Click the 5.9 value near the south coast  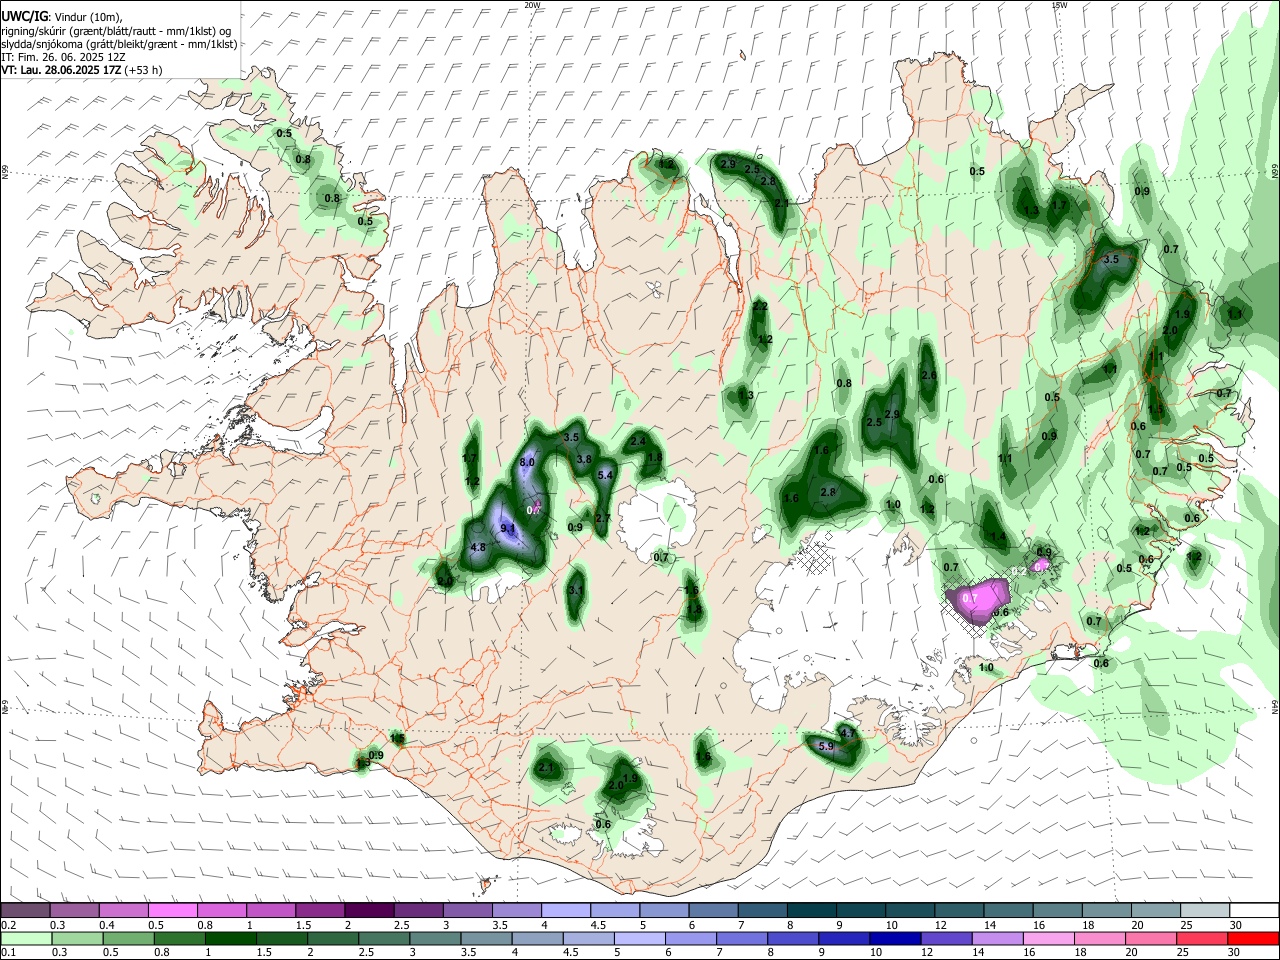[x=826, y=746]
